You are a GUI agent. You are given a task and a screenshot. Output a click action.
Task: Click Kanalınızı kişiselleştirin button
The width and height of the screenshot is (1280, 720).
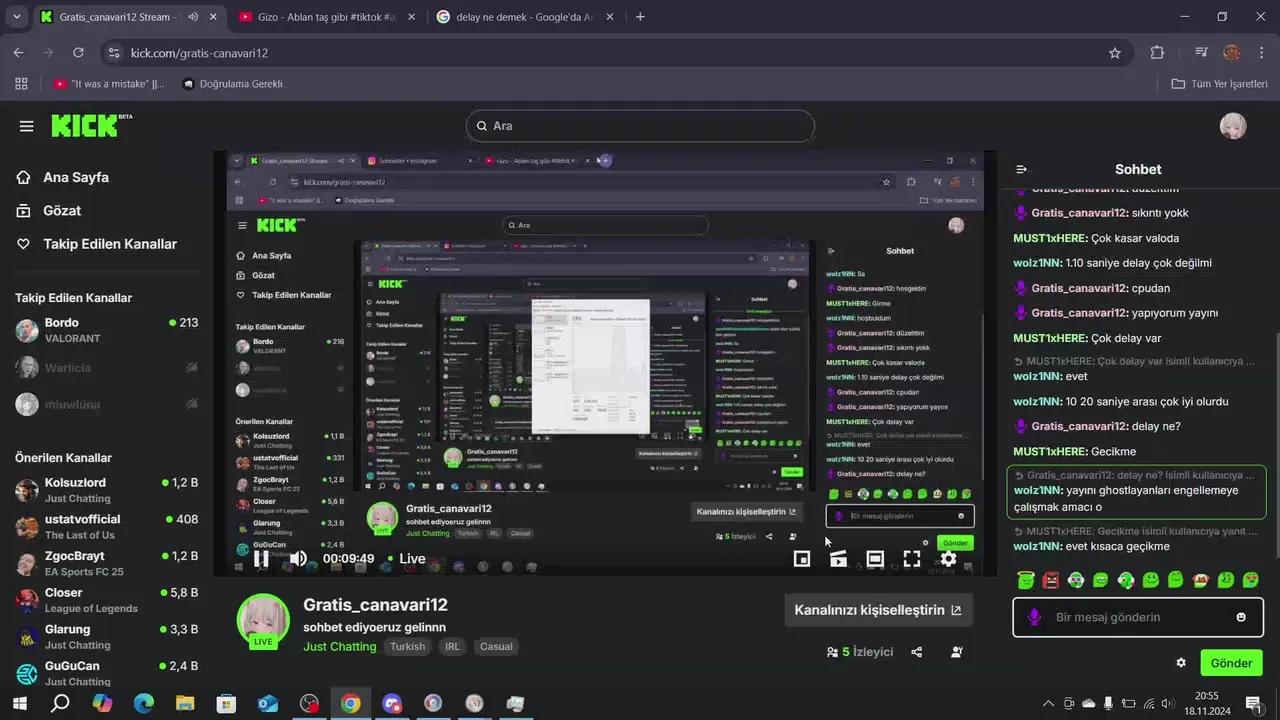tap(878, 610)
